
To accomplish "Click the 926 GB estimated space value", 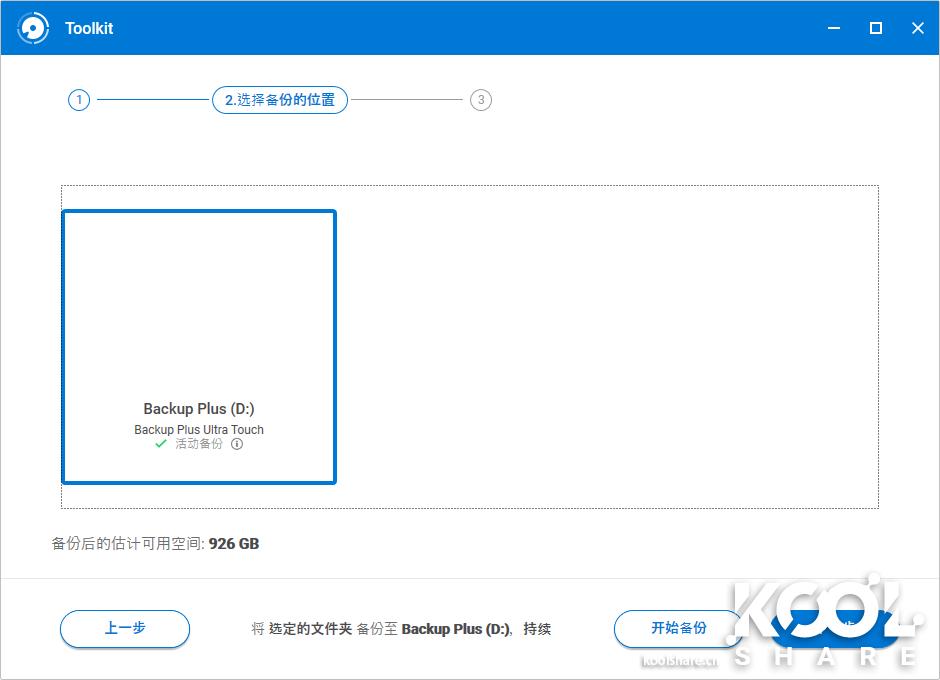I will tap(232, 544).
